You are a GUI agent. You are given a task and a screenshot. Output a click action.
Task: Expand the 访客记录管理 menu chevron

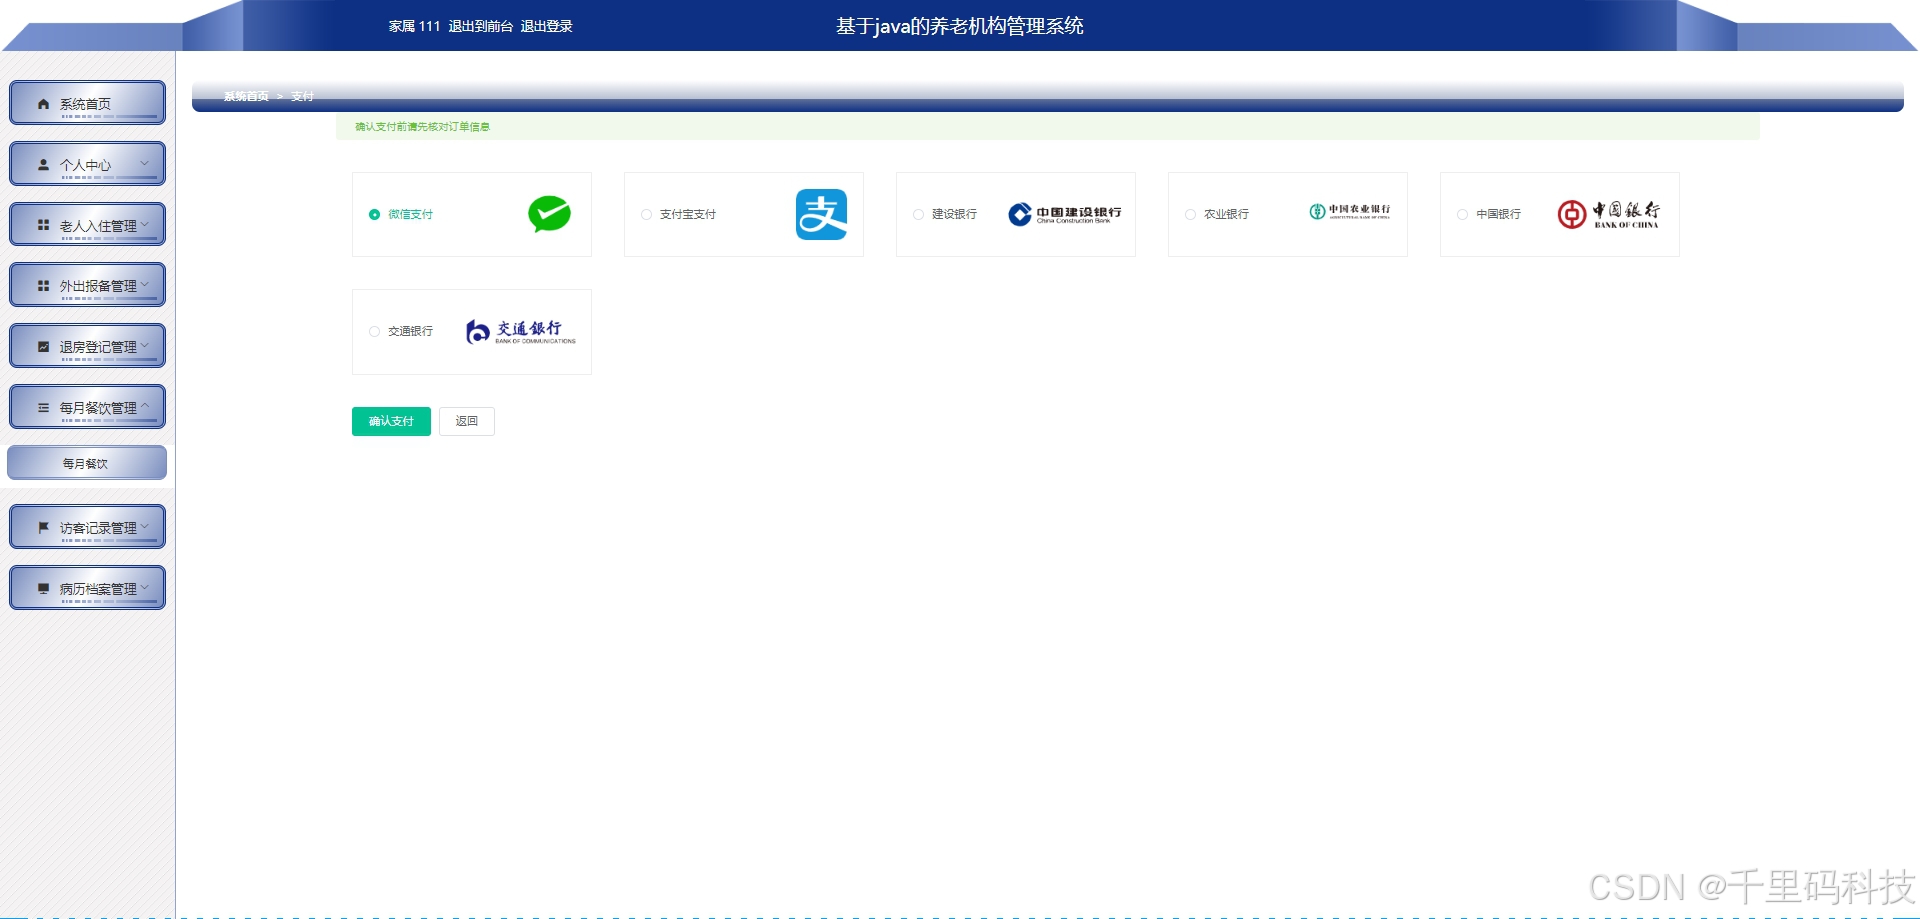[x=145, y=527]
